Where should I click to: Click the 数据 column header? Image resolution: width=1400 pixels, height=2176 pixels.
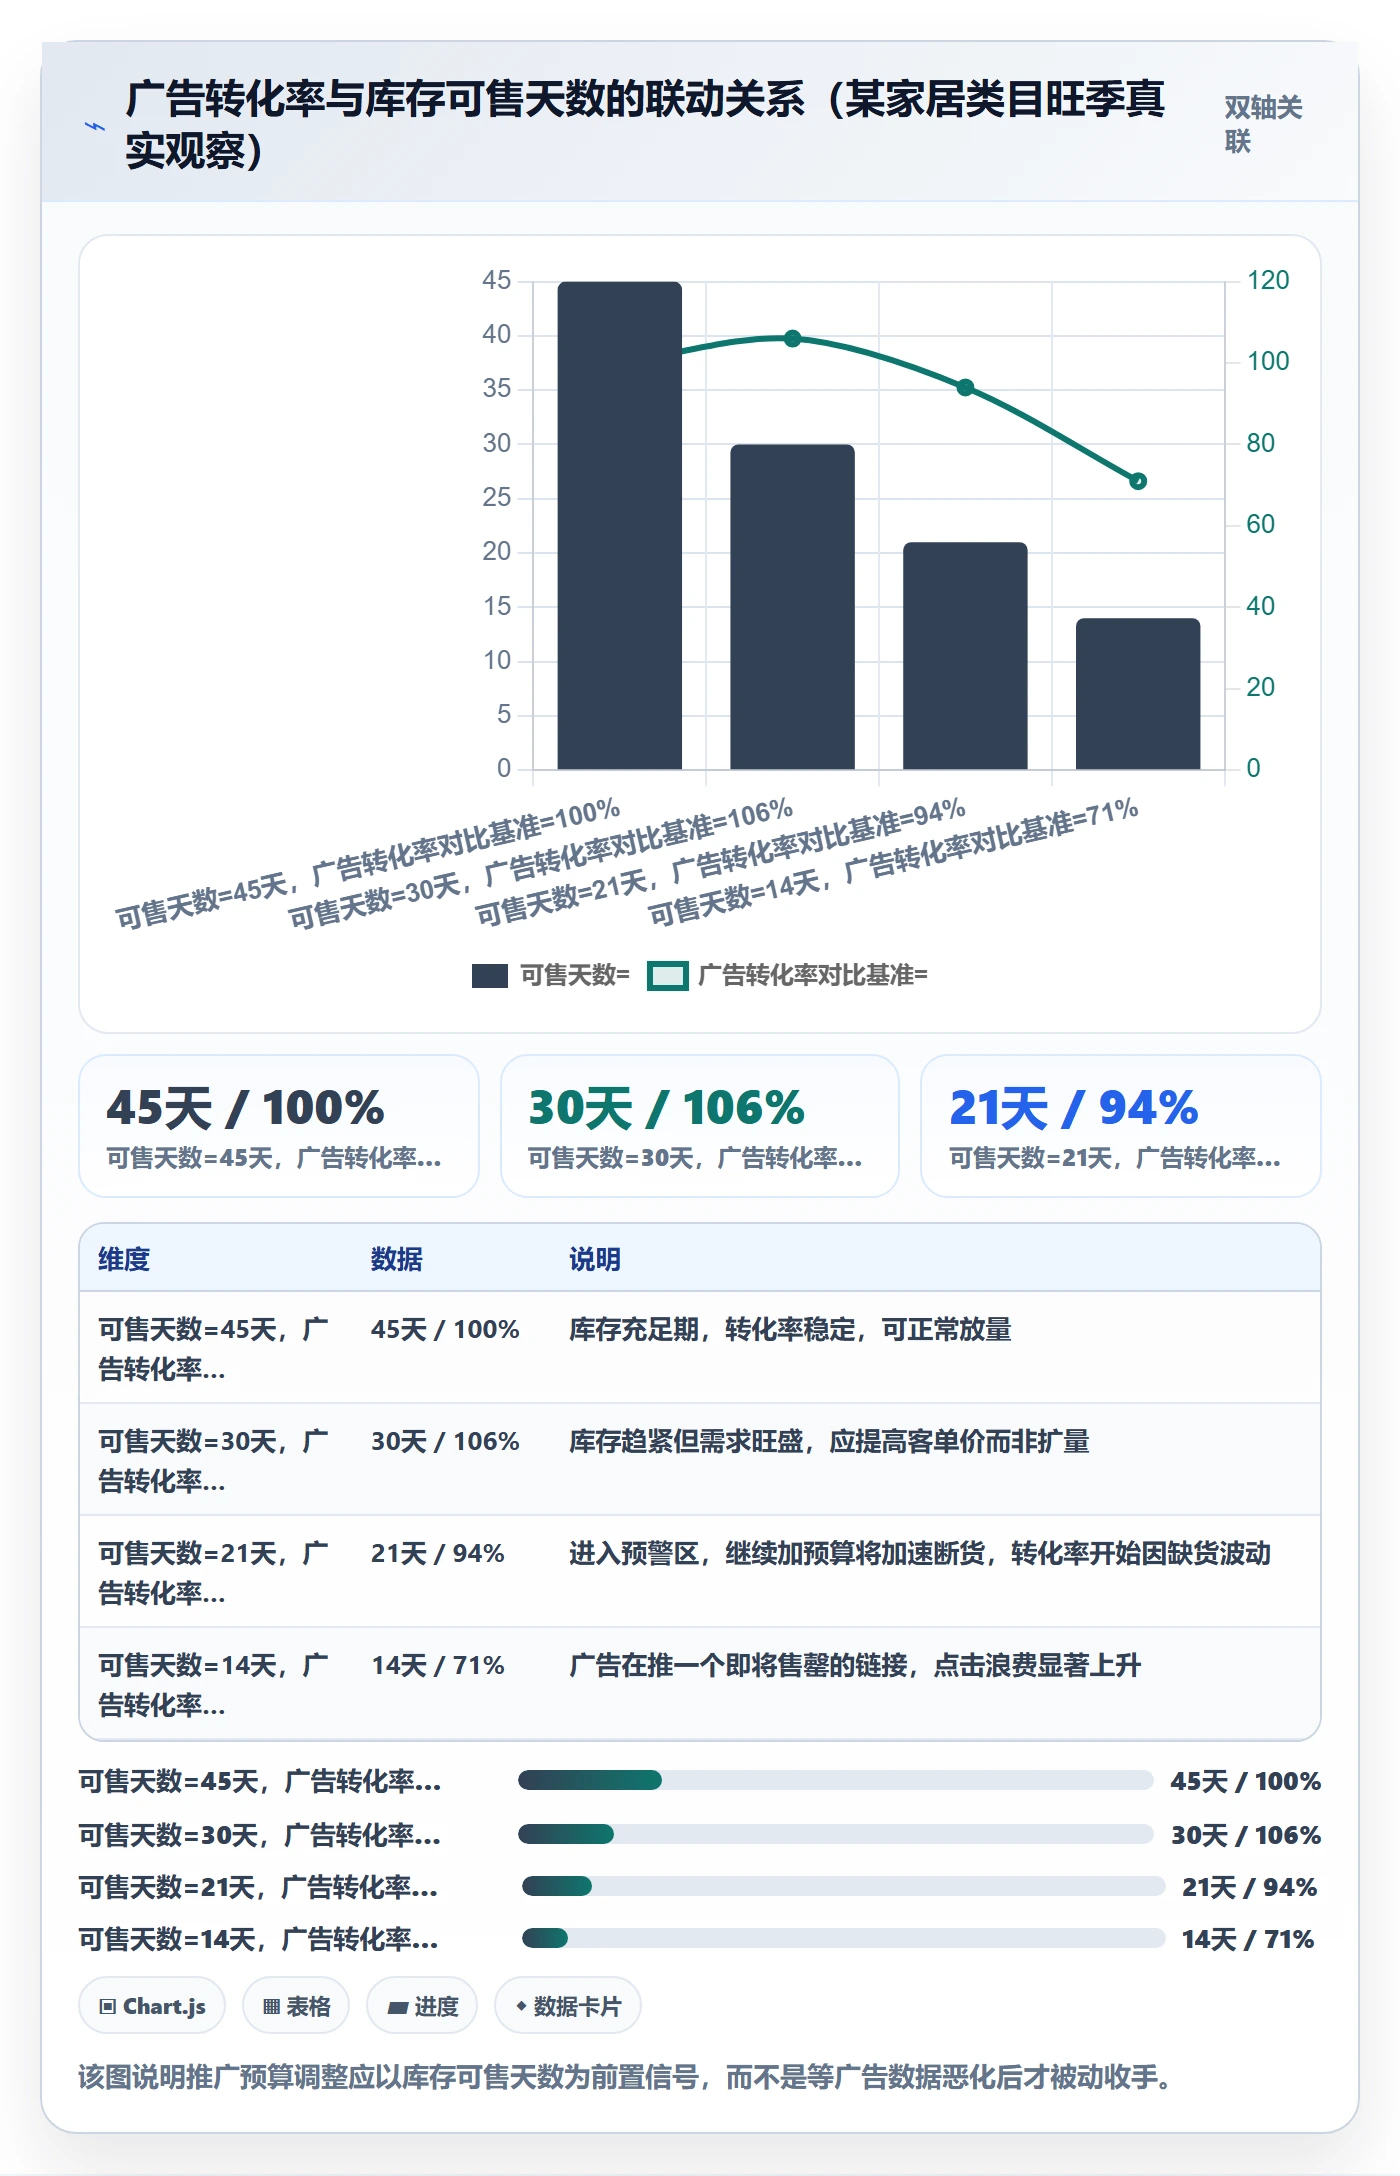point(397,1259)
